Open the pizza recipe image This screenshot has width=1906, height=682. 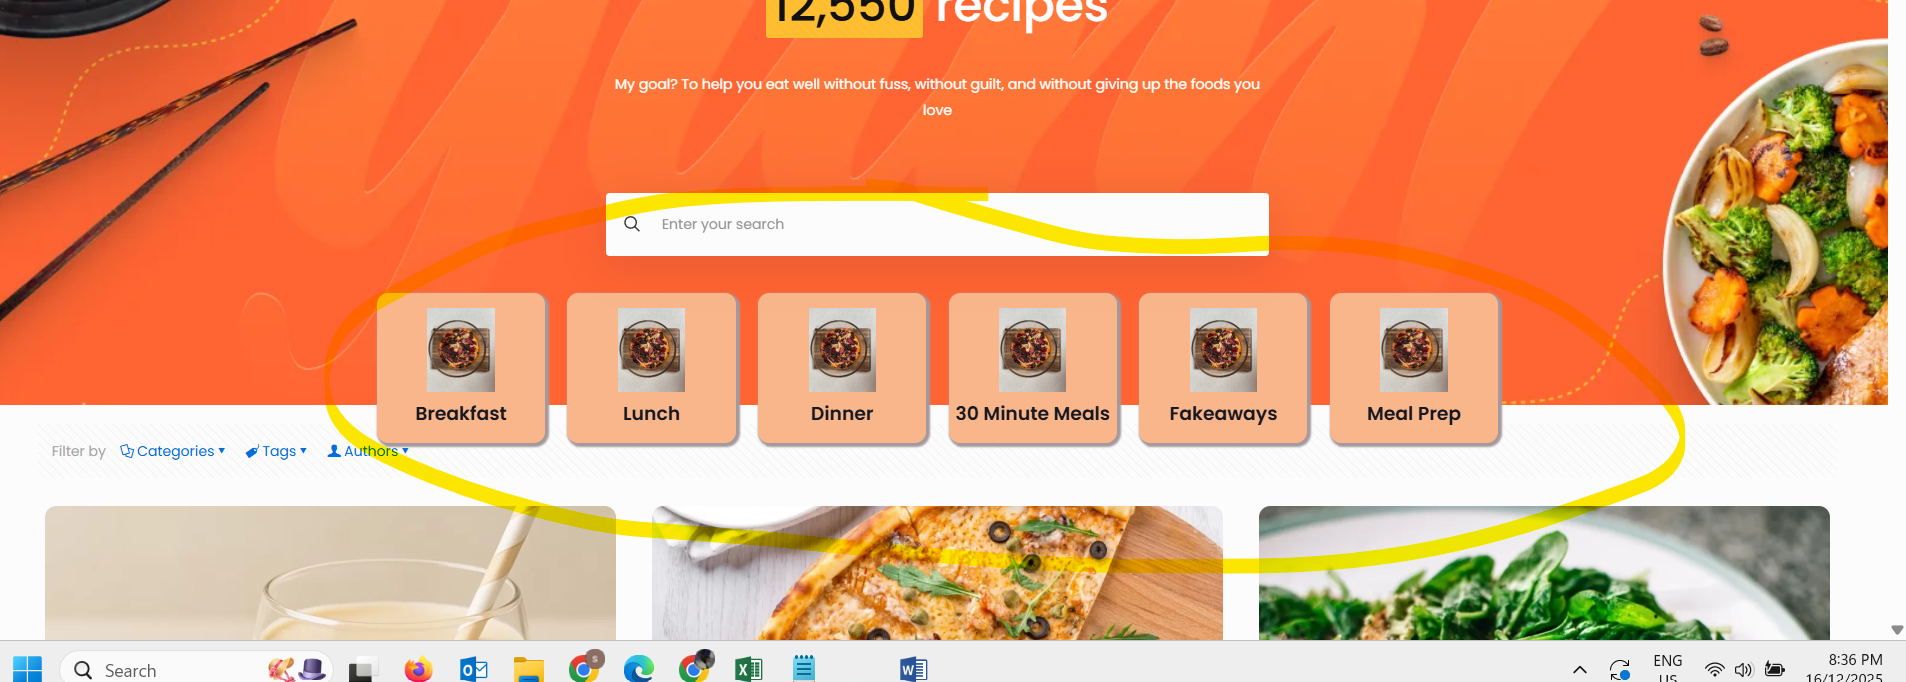(937, 573)
